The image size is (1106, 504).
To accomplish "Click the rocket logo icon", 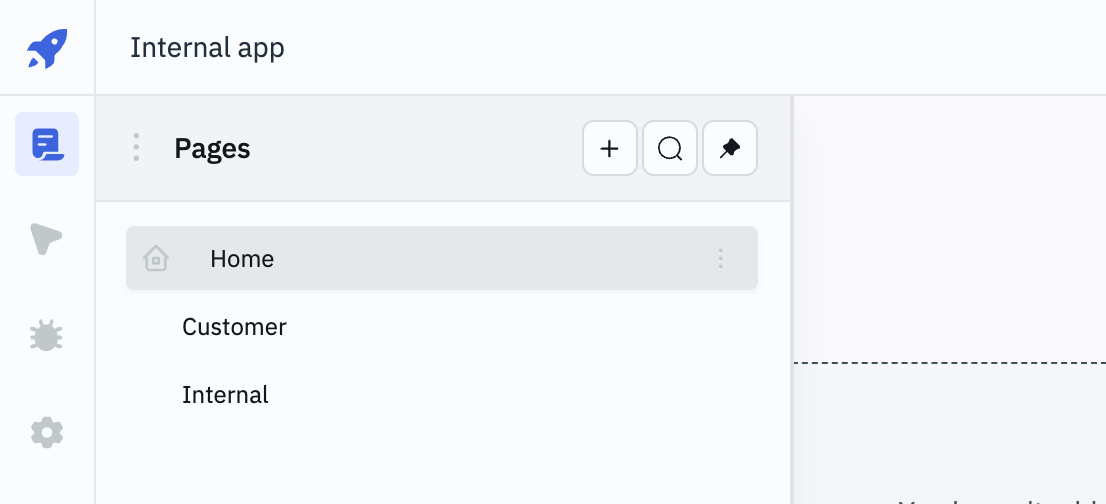I will pos(47,48).
